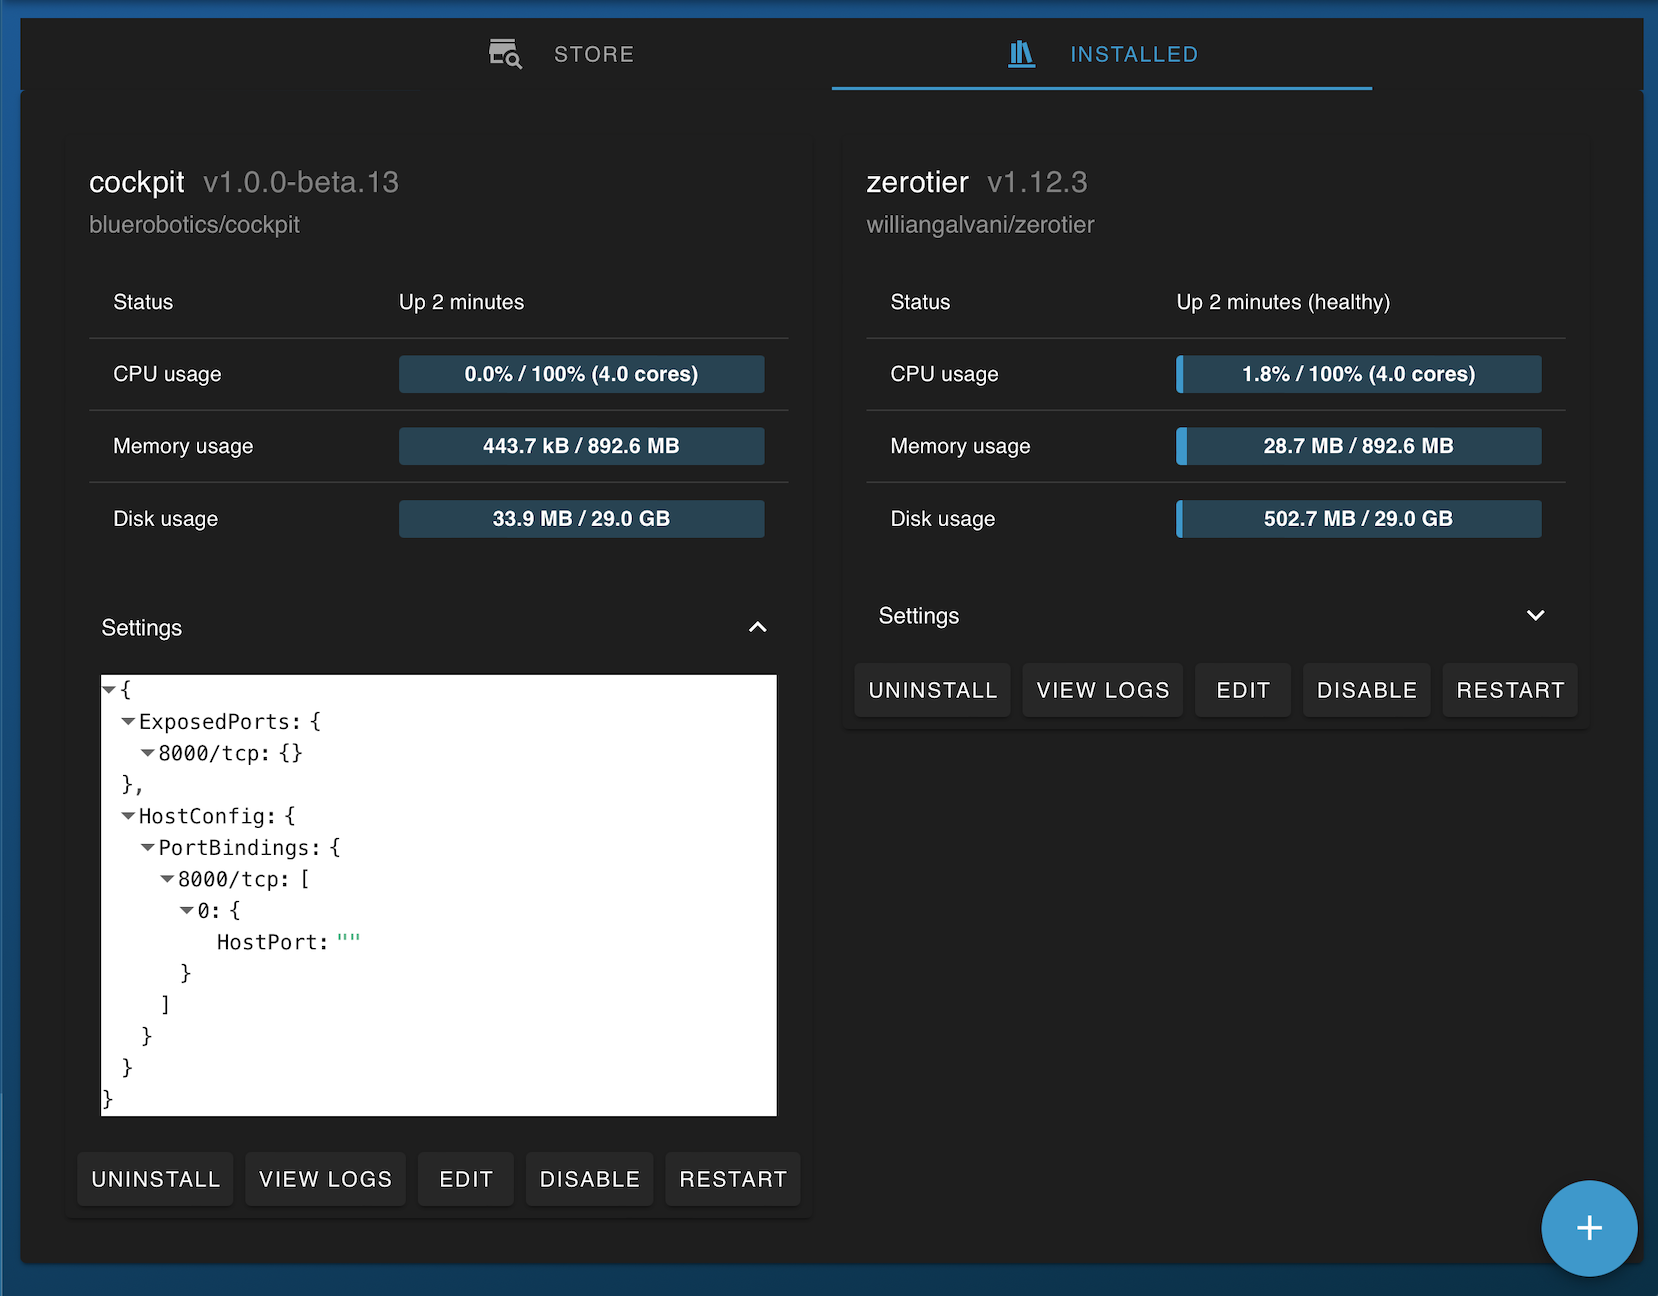
Task: Expand the zerotier Settings chevron
Action: pos(1535,615)
